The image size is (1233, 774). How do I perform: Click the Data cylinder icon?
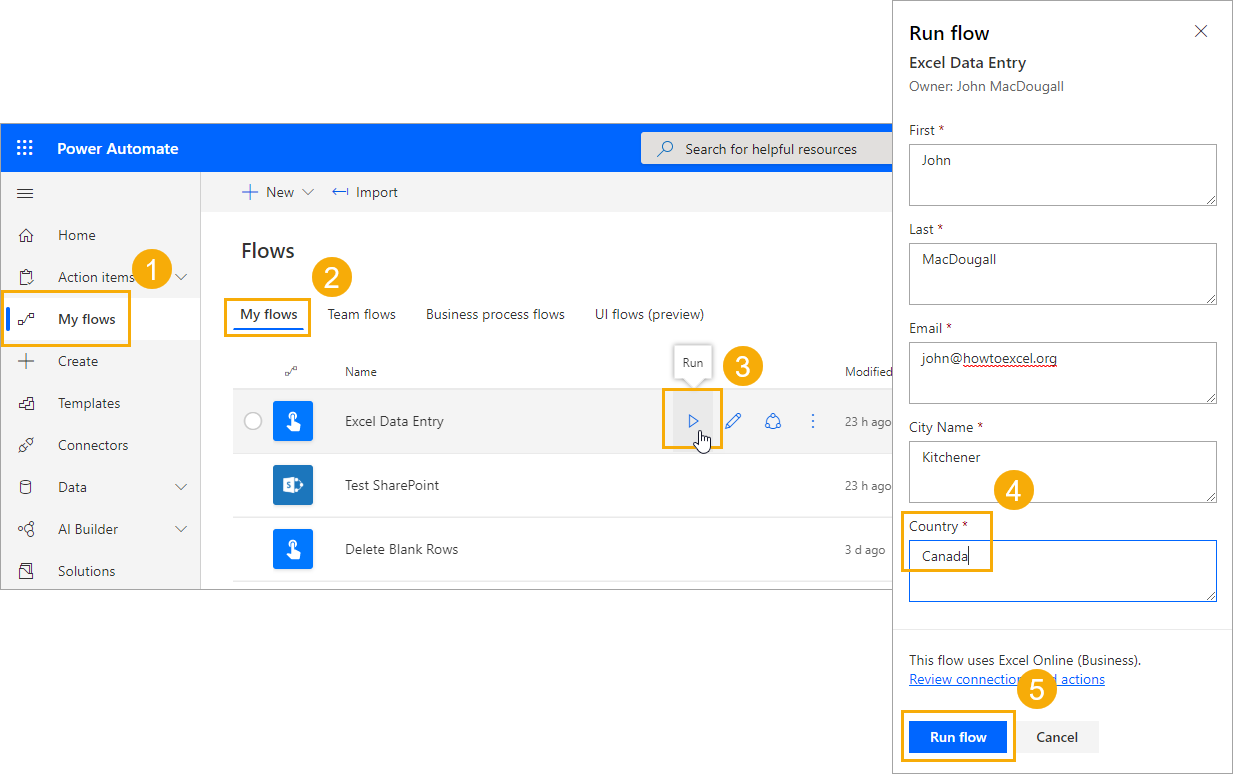tap(26, 487)
